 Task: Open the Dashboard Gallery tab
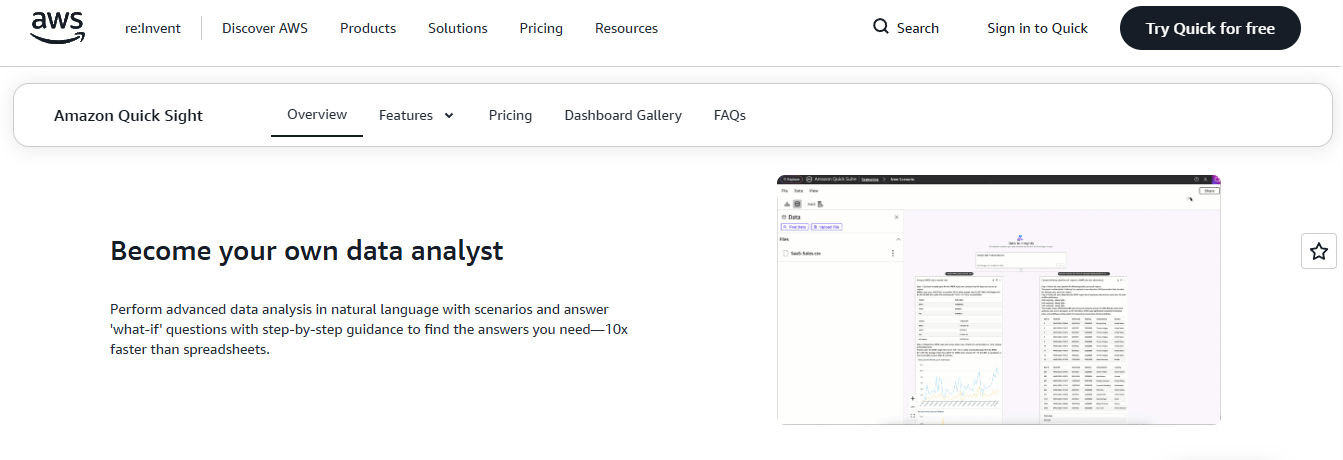(623, 115)
